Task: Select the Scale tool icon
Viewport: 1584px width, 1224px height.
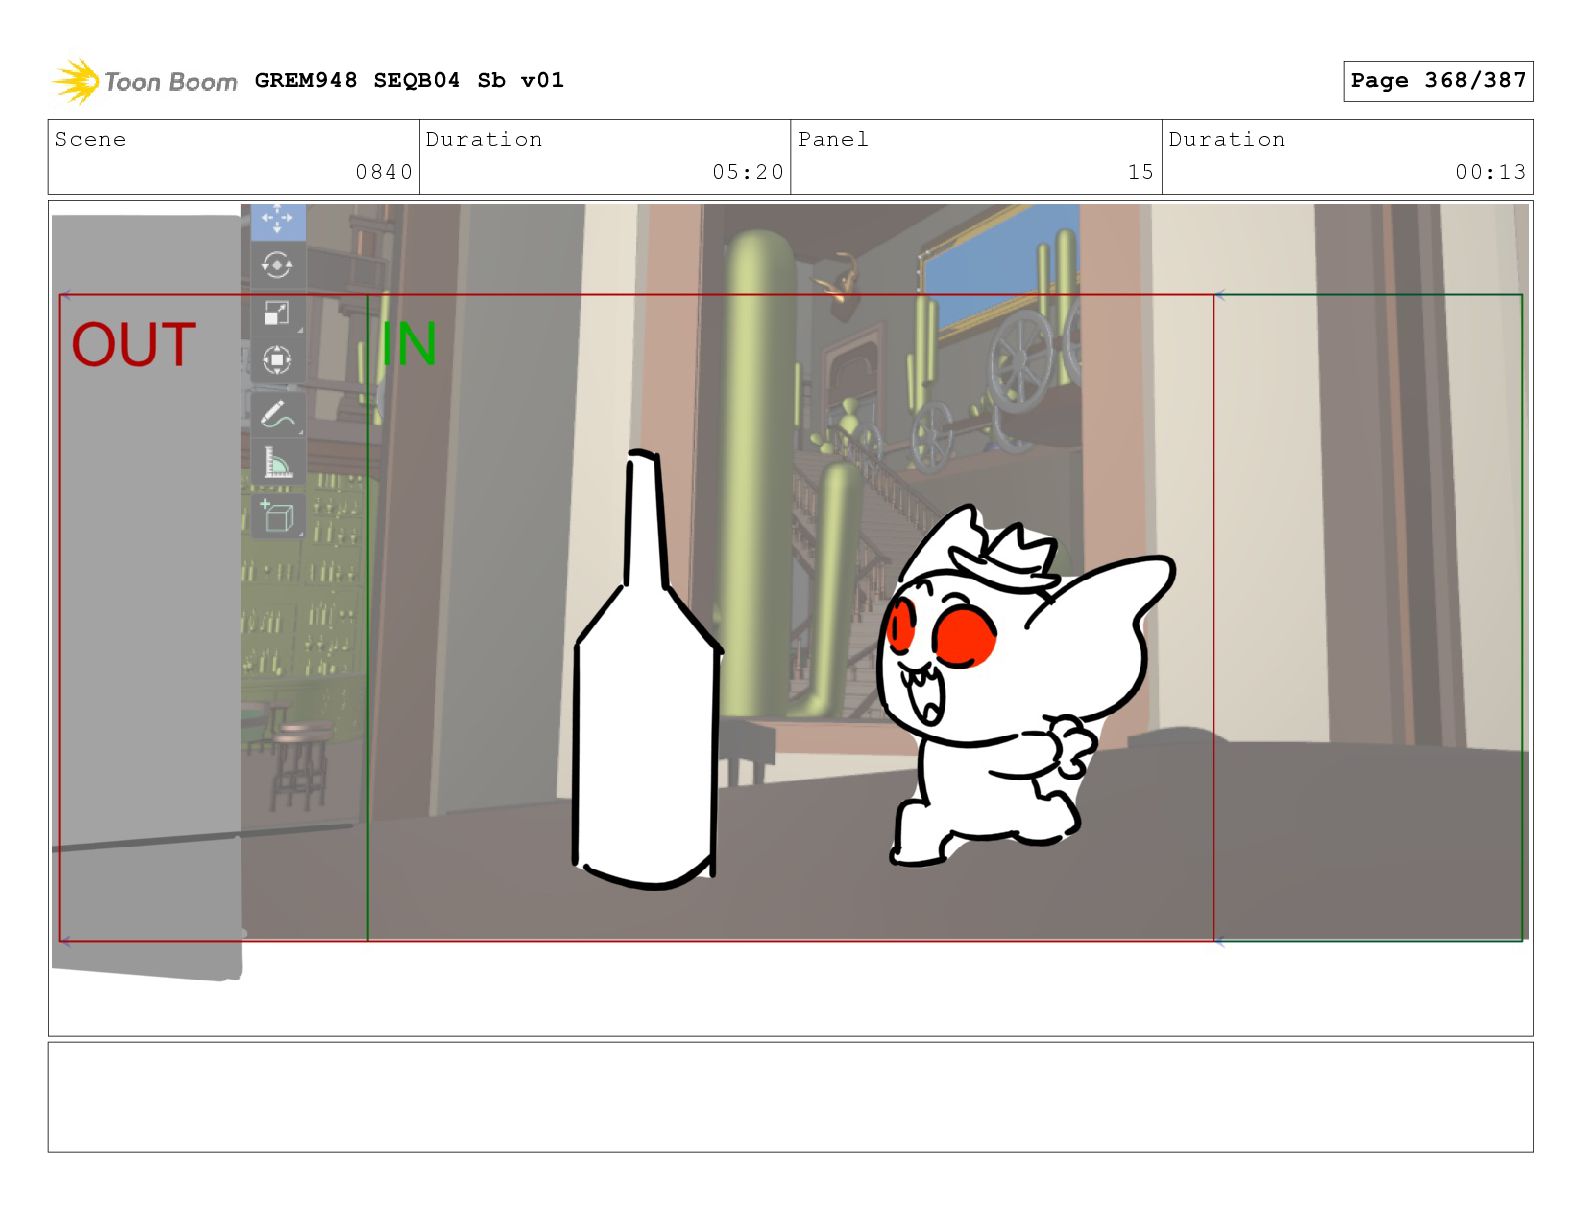Action: coord(276,313)
